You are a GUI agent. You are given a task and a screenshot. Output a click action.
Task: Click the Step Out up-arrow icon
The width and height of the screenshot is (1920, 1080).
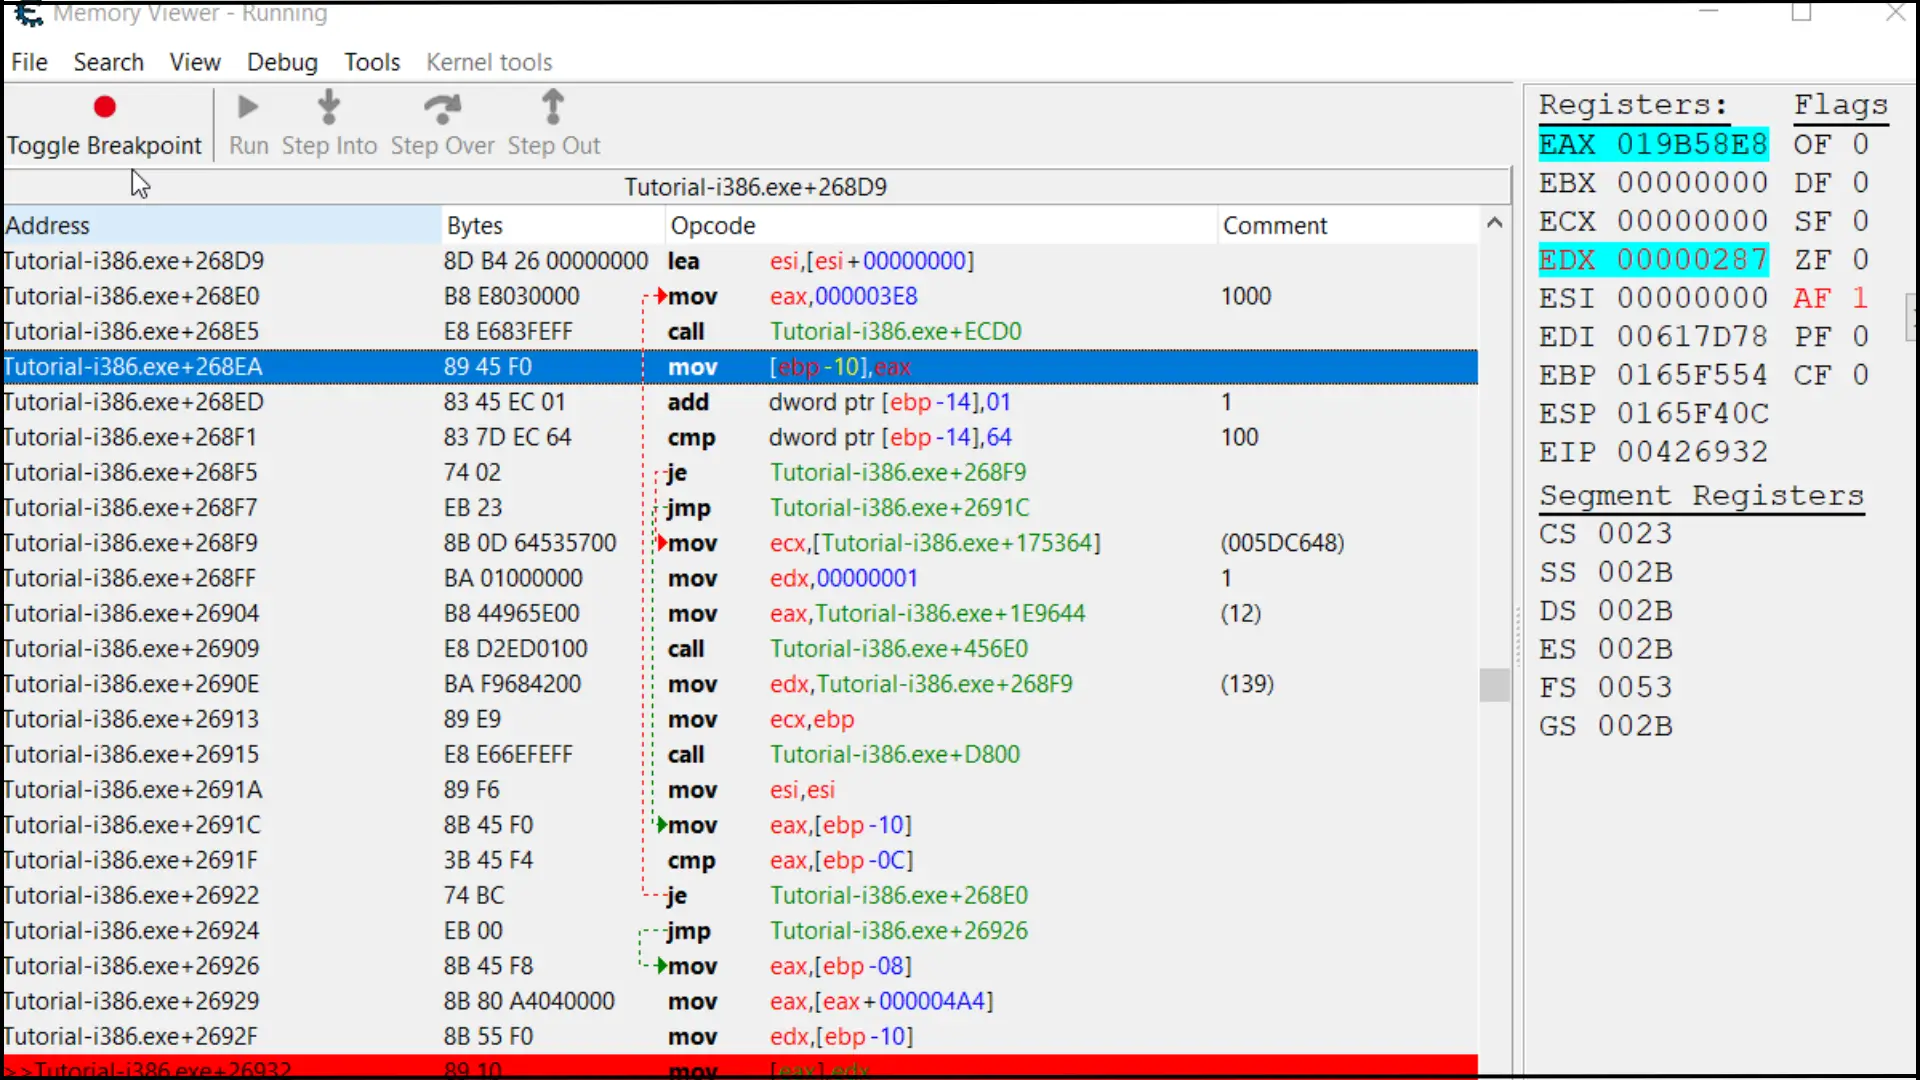pyautogui.click(x=553, y=106)
